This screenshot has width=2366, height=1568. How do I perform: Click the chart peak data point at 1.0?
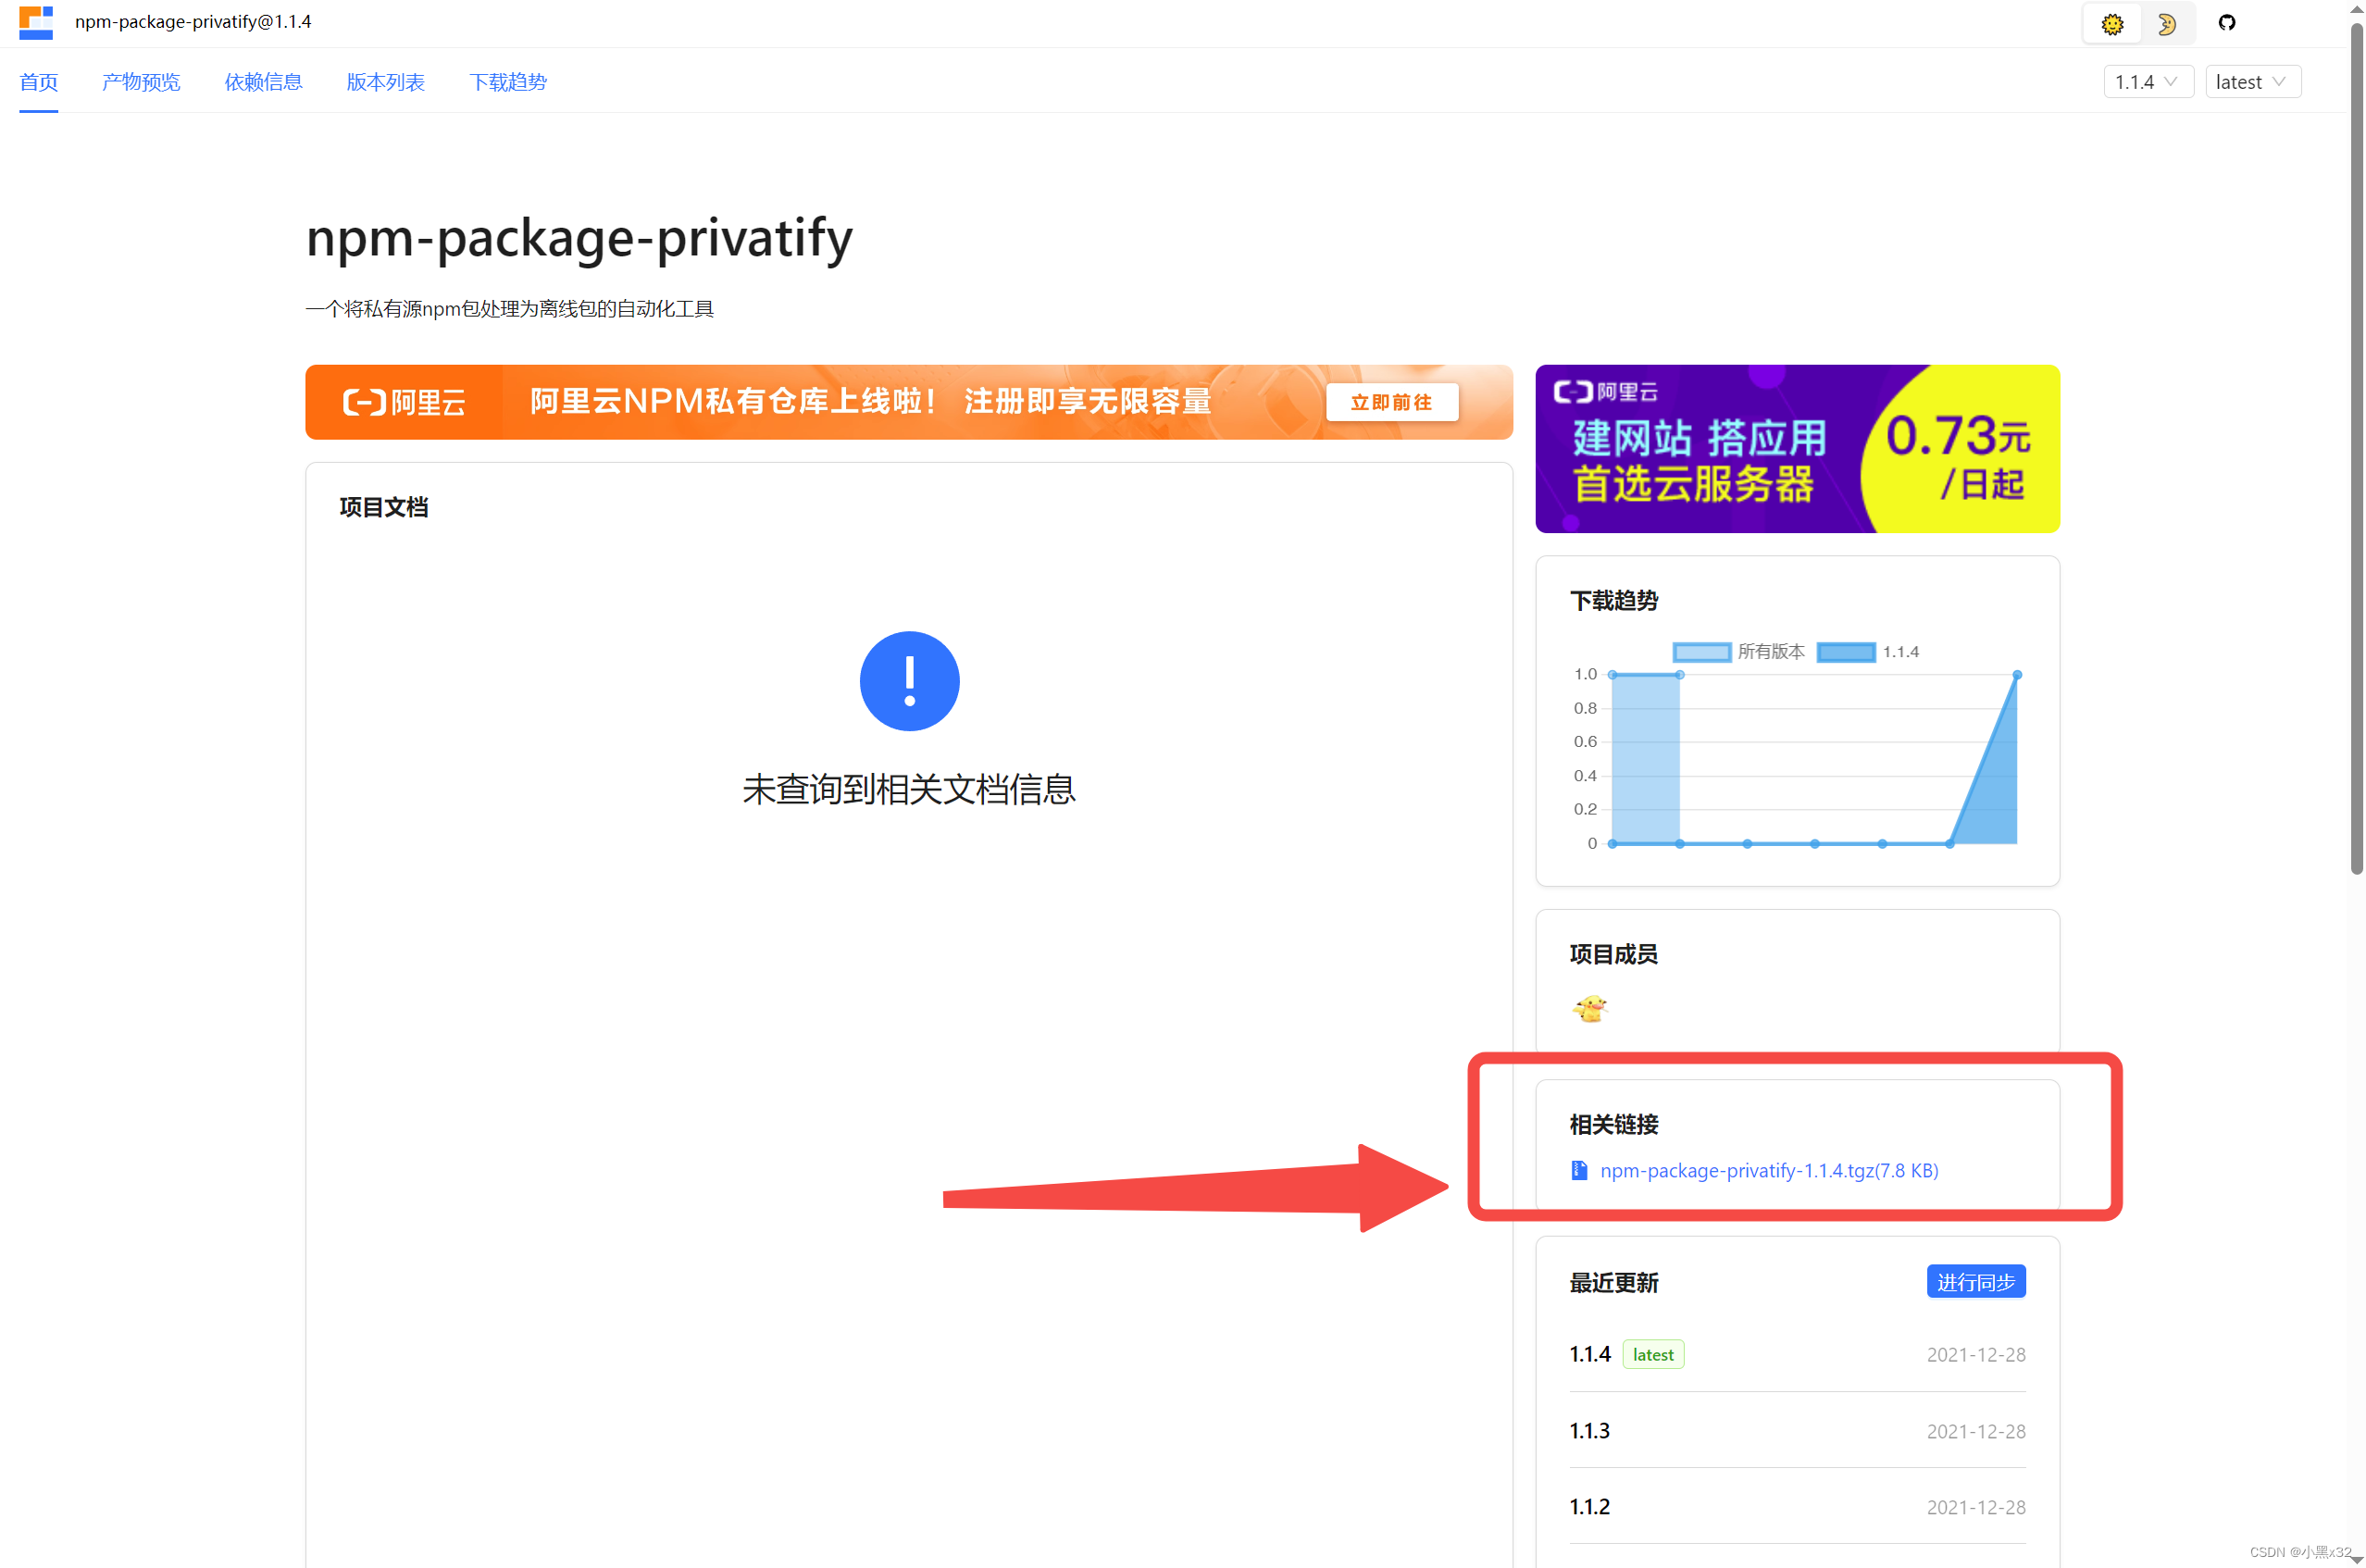coord(2016,675)
